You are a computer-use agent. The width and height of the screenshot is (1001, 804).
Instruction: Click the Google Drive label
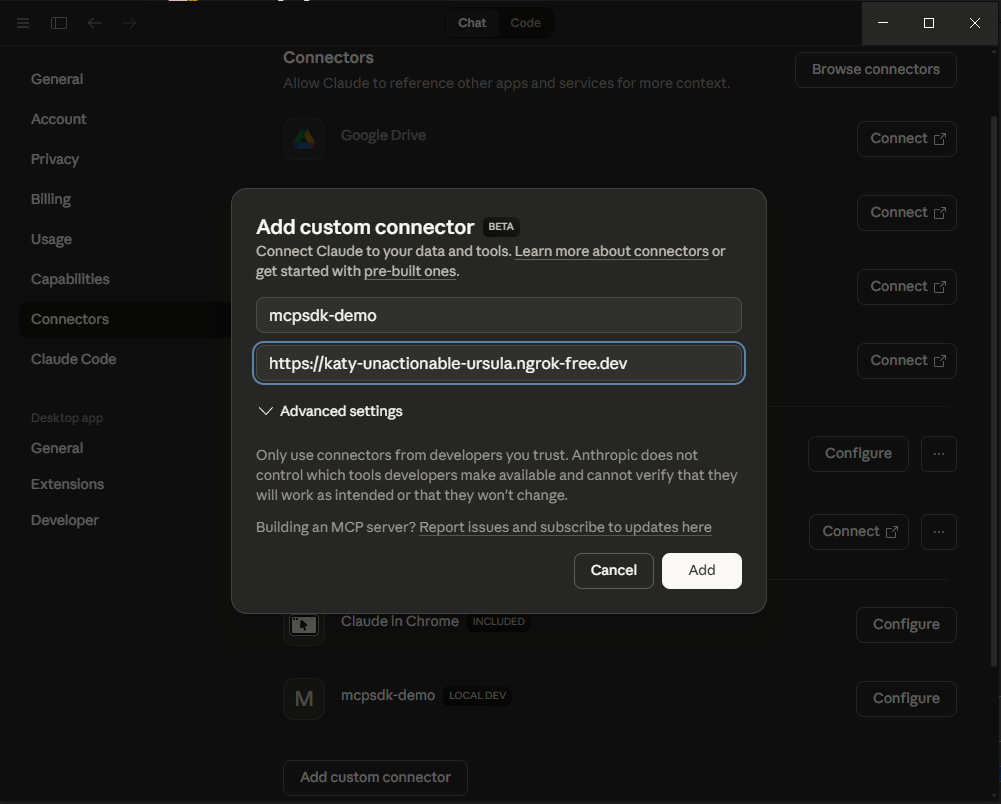tap(383, 135)
